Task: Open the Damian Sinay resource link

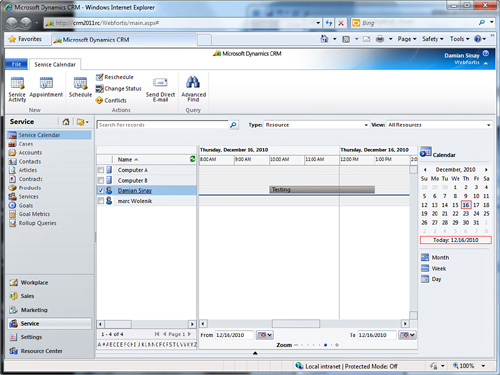Action: pos(135,191)
